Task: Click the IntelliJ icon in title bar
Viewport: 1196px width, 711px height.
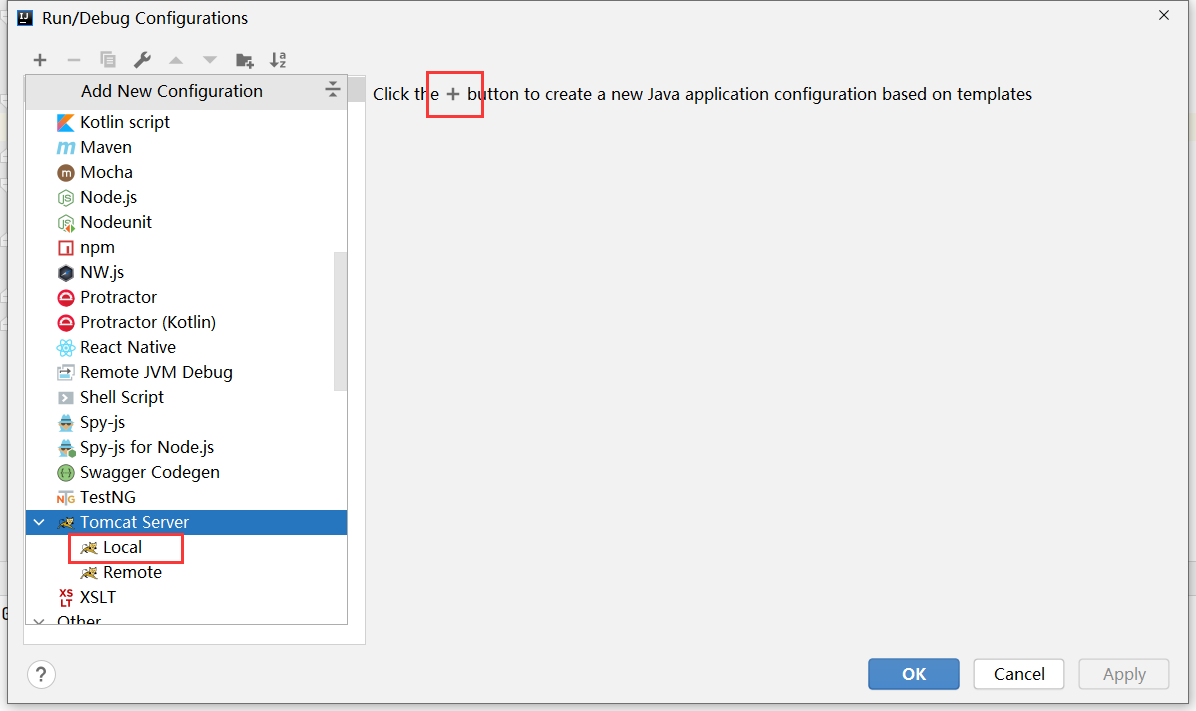Action: [x=24, y=18]
